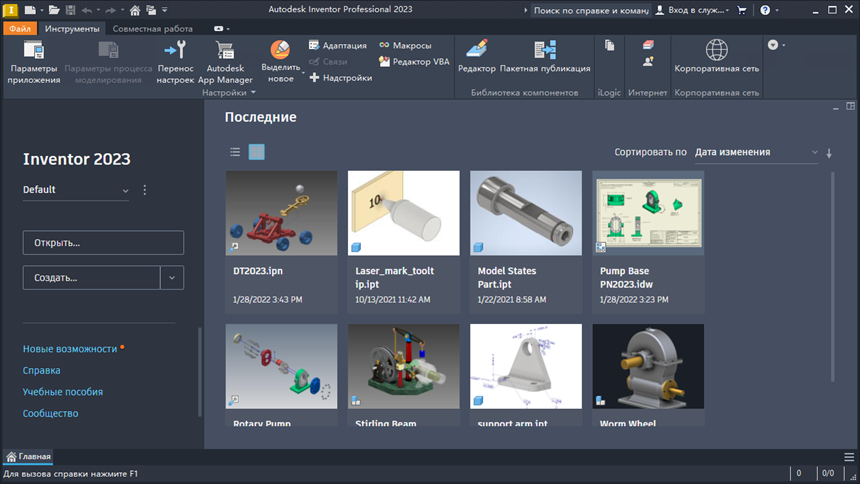Open Корпоративная сеть globe button
The height and width of the screenshot is (484, 860).
point(716,56)
